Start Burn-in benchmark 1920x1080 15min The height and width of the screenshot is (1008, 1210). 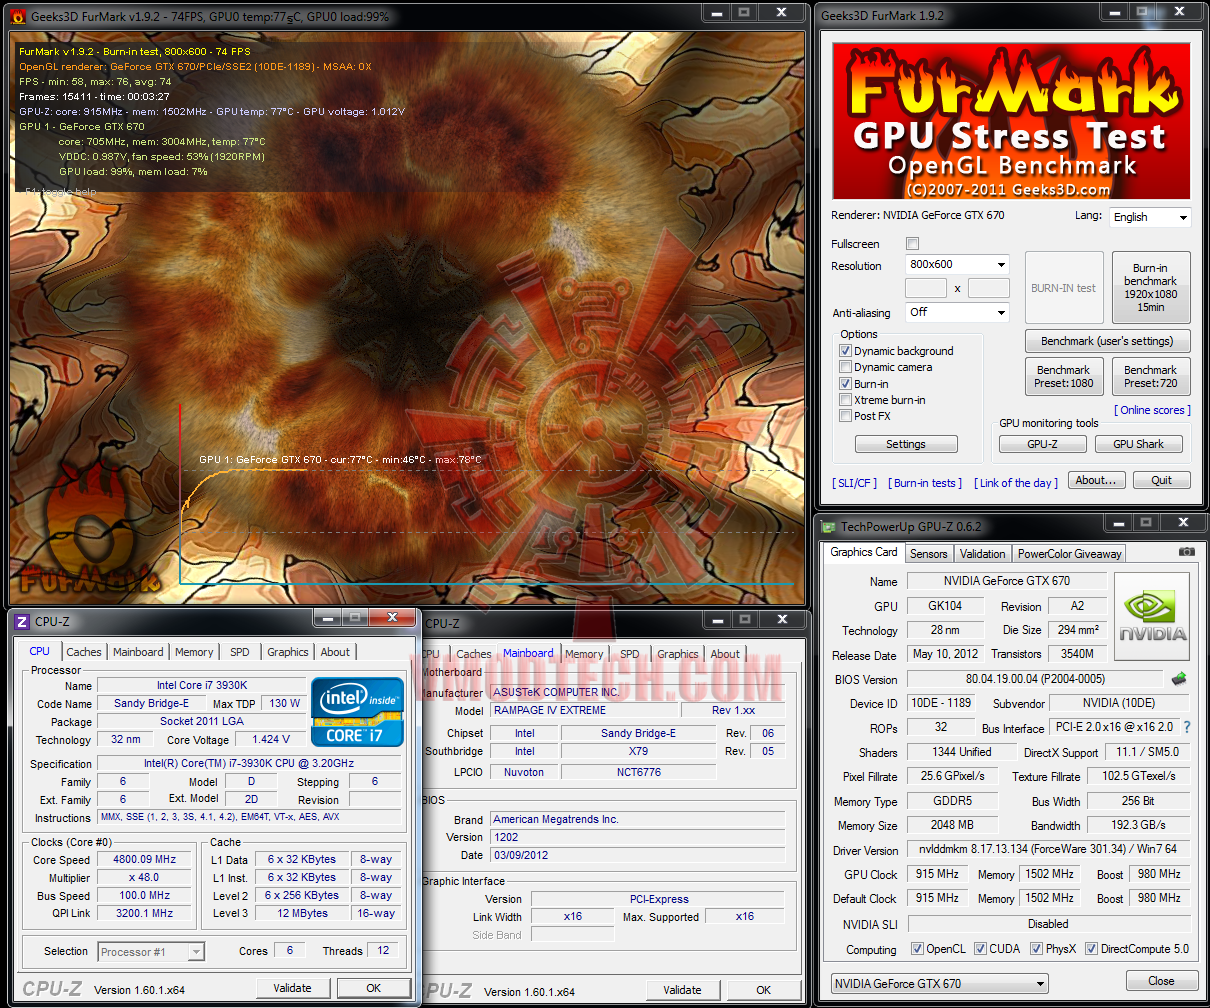pyautogui.click(x=1150, y=288)
